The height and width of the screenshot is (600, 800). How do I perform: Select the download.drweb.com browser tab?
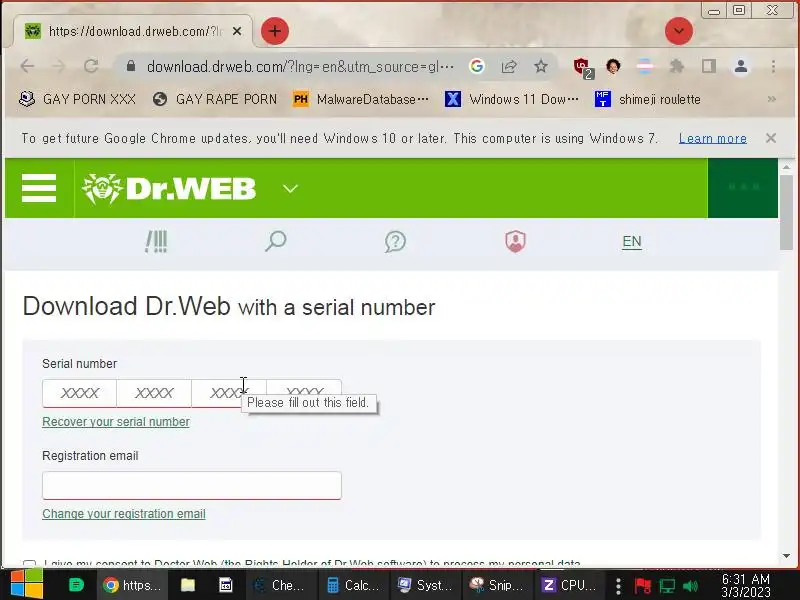pos(133,31)
